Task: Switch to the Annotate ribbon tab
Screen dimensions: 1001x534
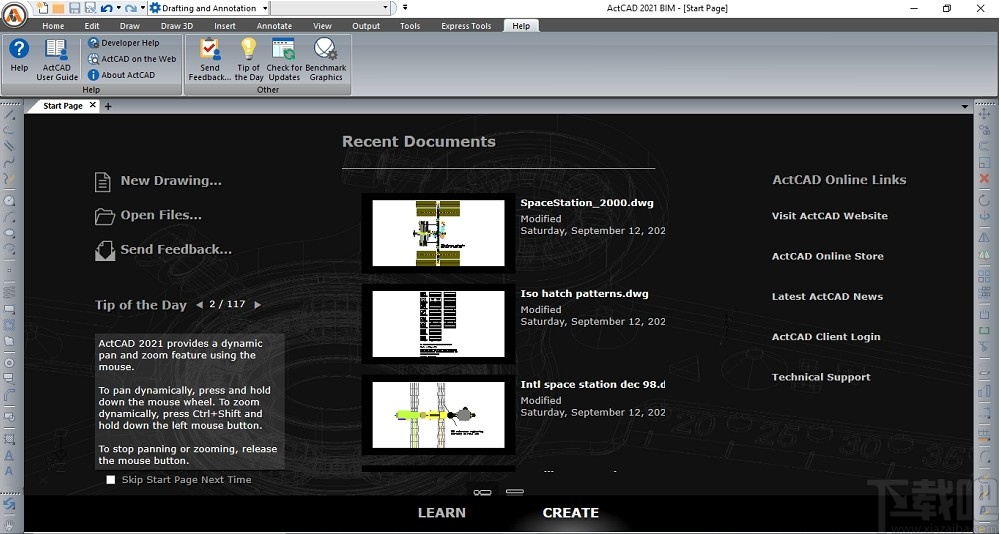Action: pos(274,26)
